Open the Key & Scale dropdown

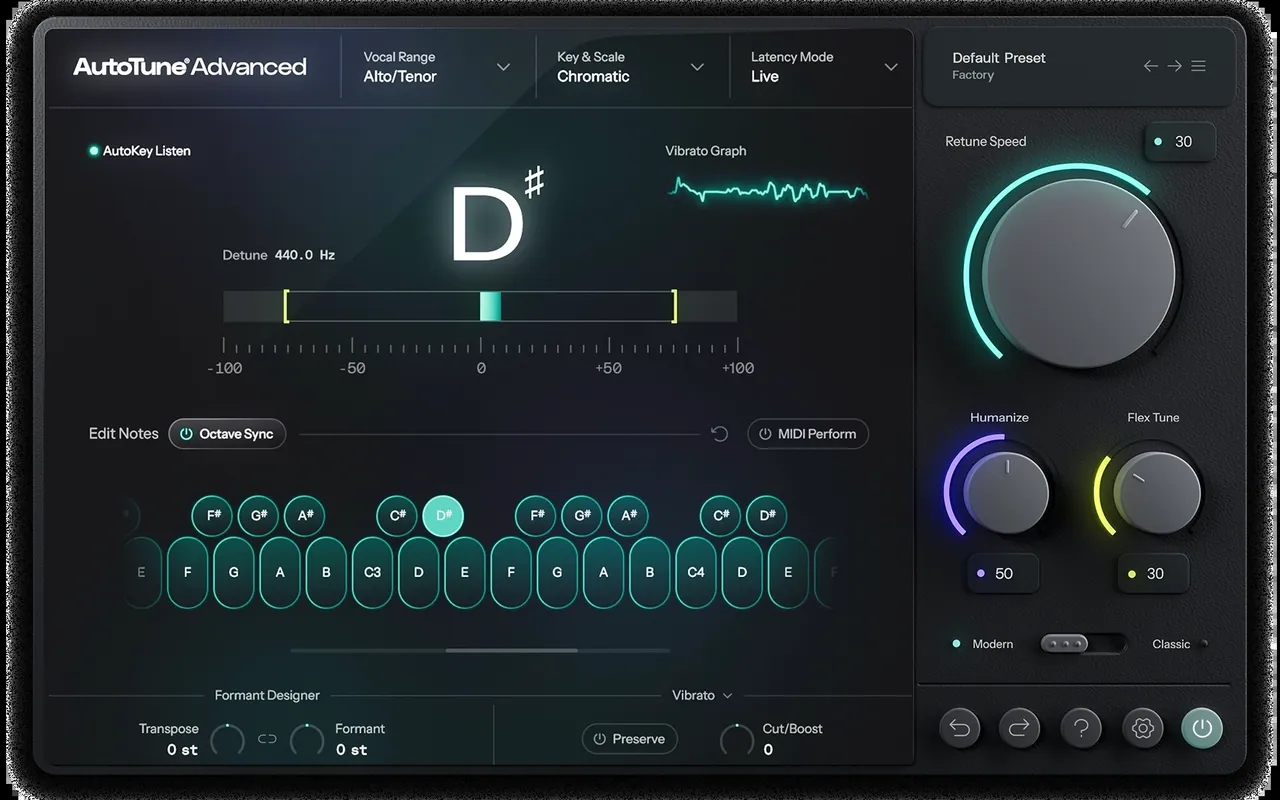(x=631, y=67)
